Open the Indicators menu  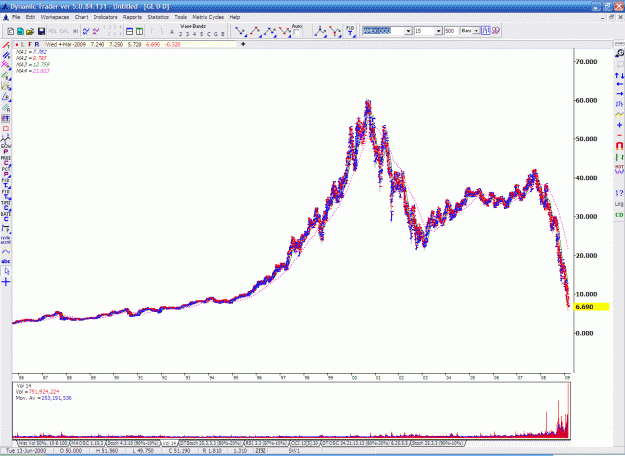[105, 17]
